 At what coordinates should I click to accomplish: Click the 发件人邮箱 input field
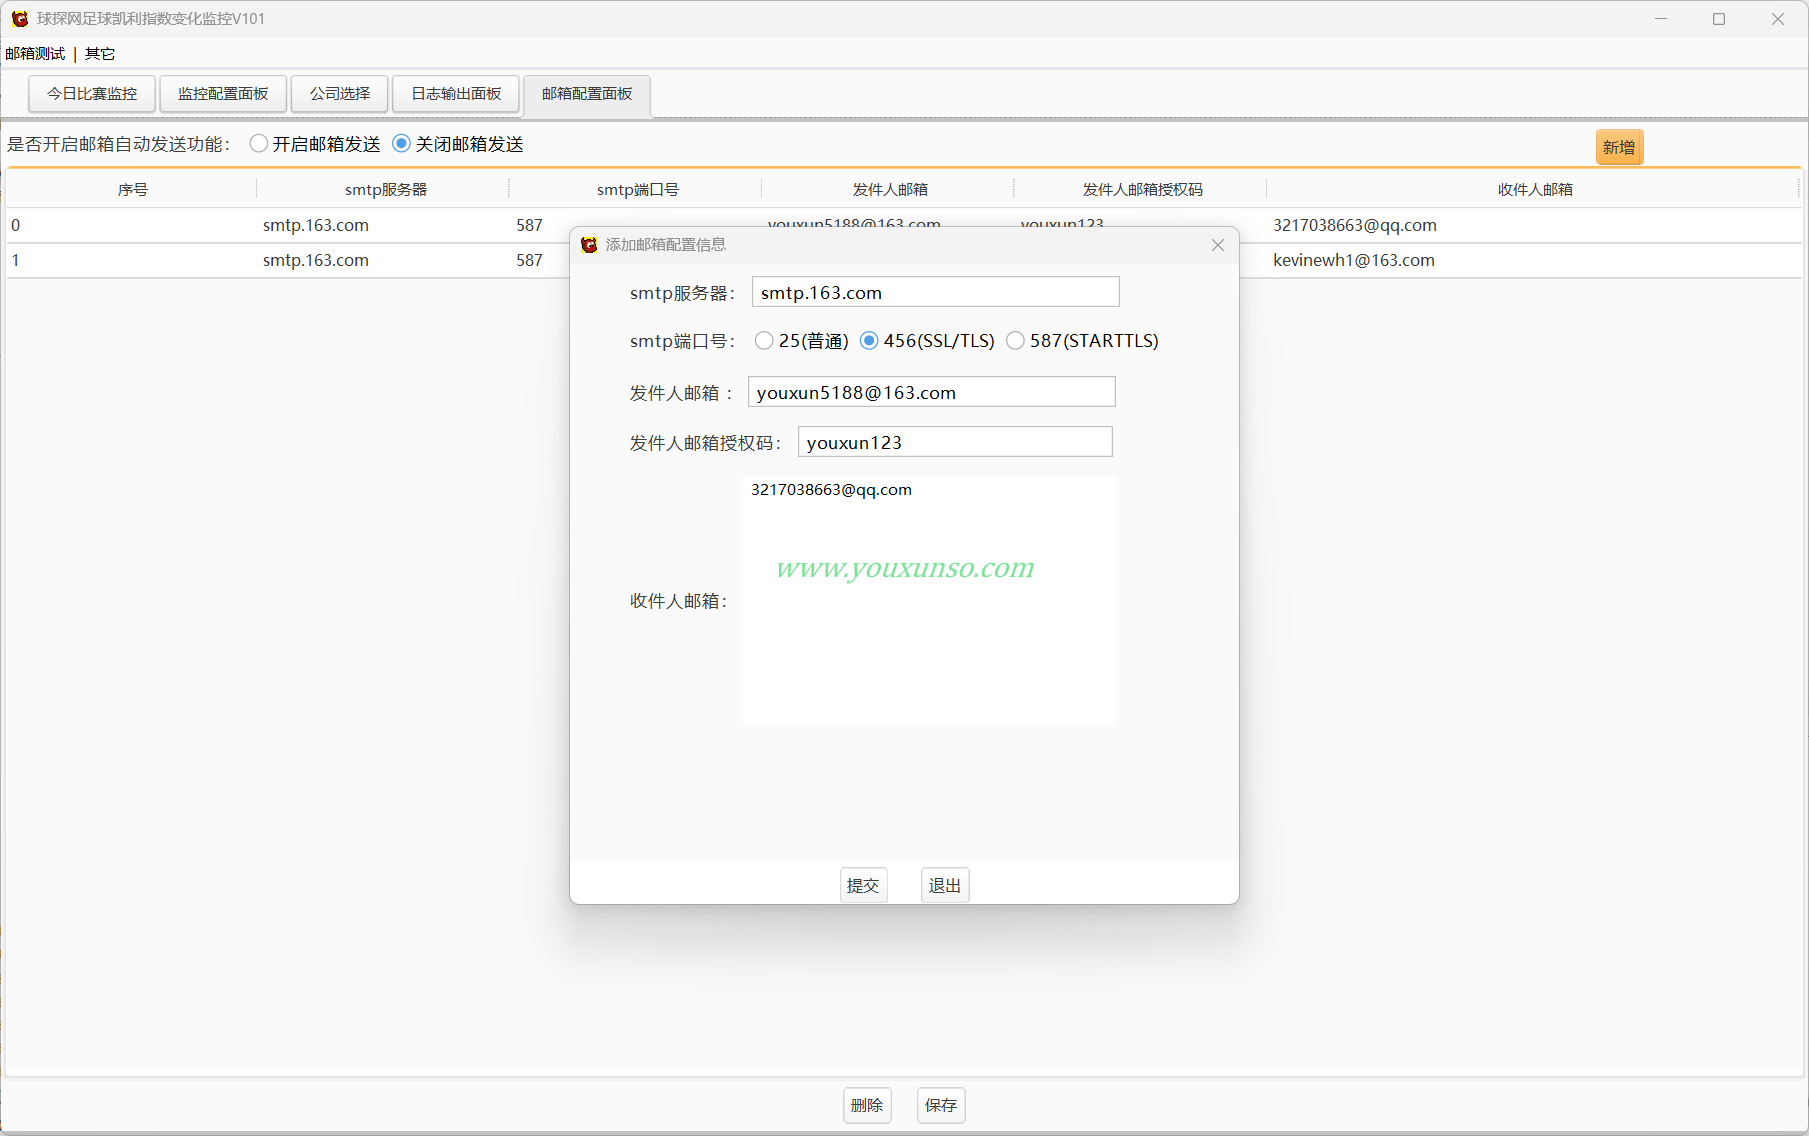click(x=931, y=392)
